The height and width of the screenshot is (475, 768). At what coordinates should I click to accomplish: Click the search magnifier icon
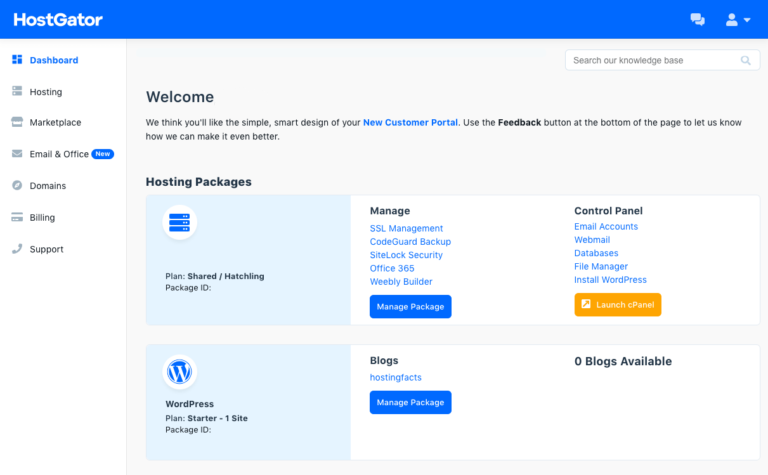tap(745, 60)
